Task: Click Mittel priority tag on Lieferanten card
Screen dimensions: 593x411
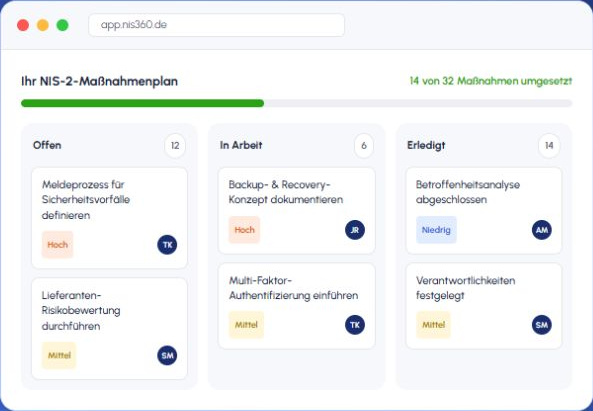Action: pos(59,355)
